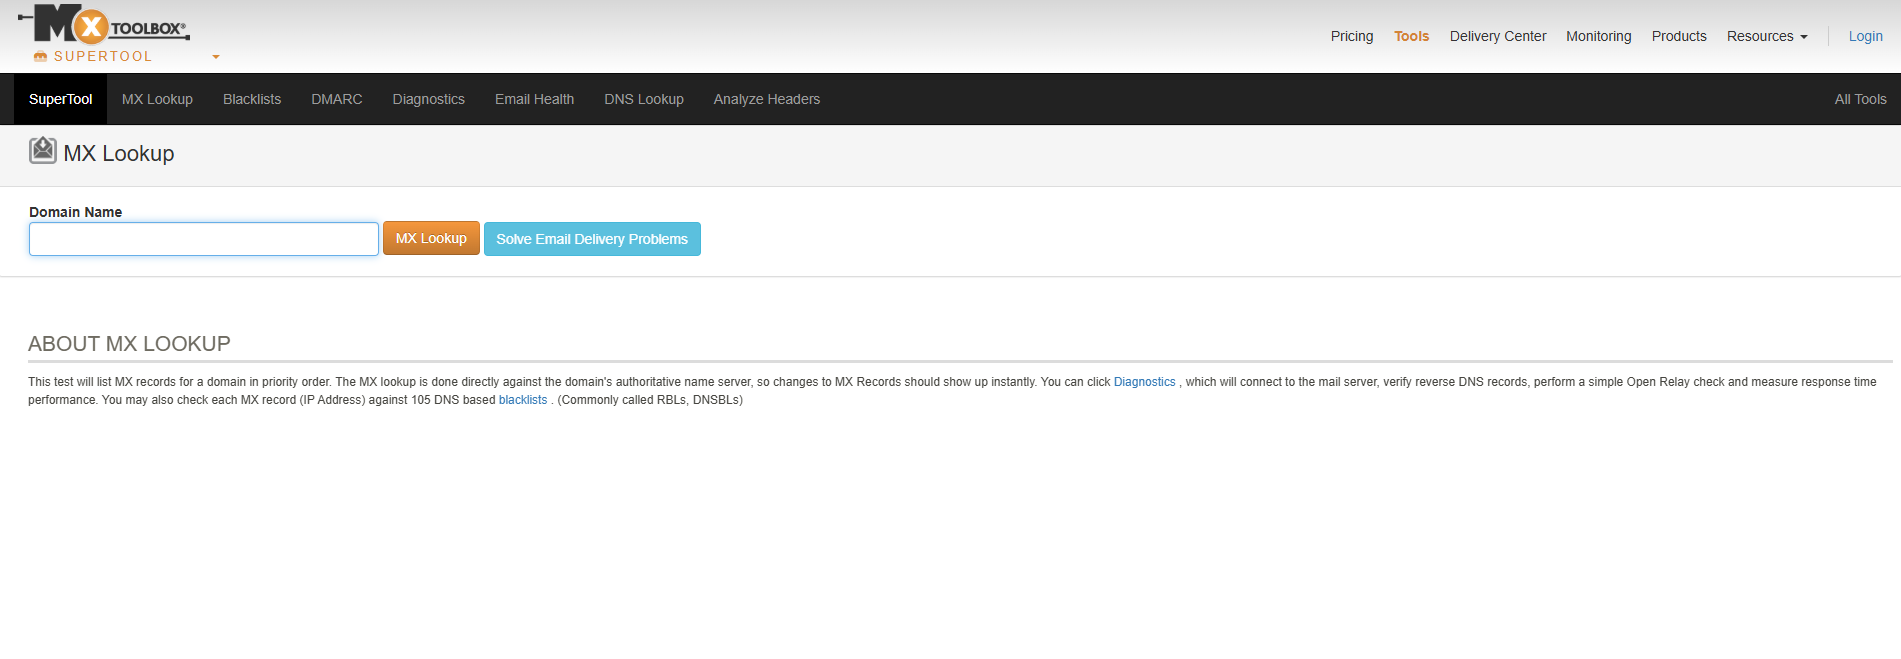Click the MxToolbox logo
This screenshot has height=659, width=1901.
tap(104, 25)
